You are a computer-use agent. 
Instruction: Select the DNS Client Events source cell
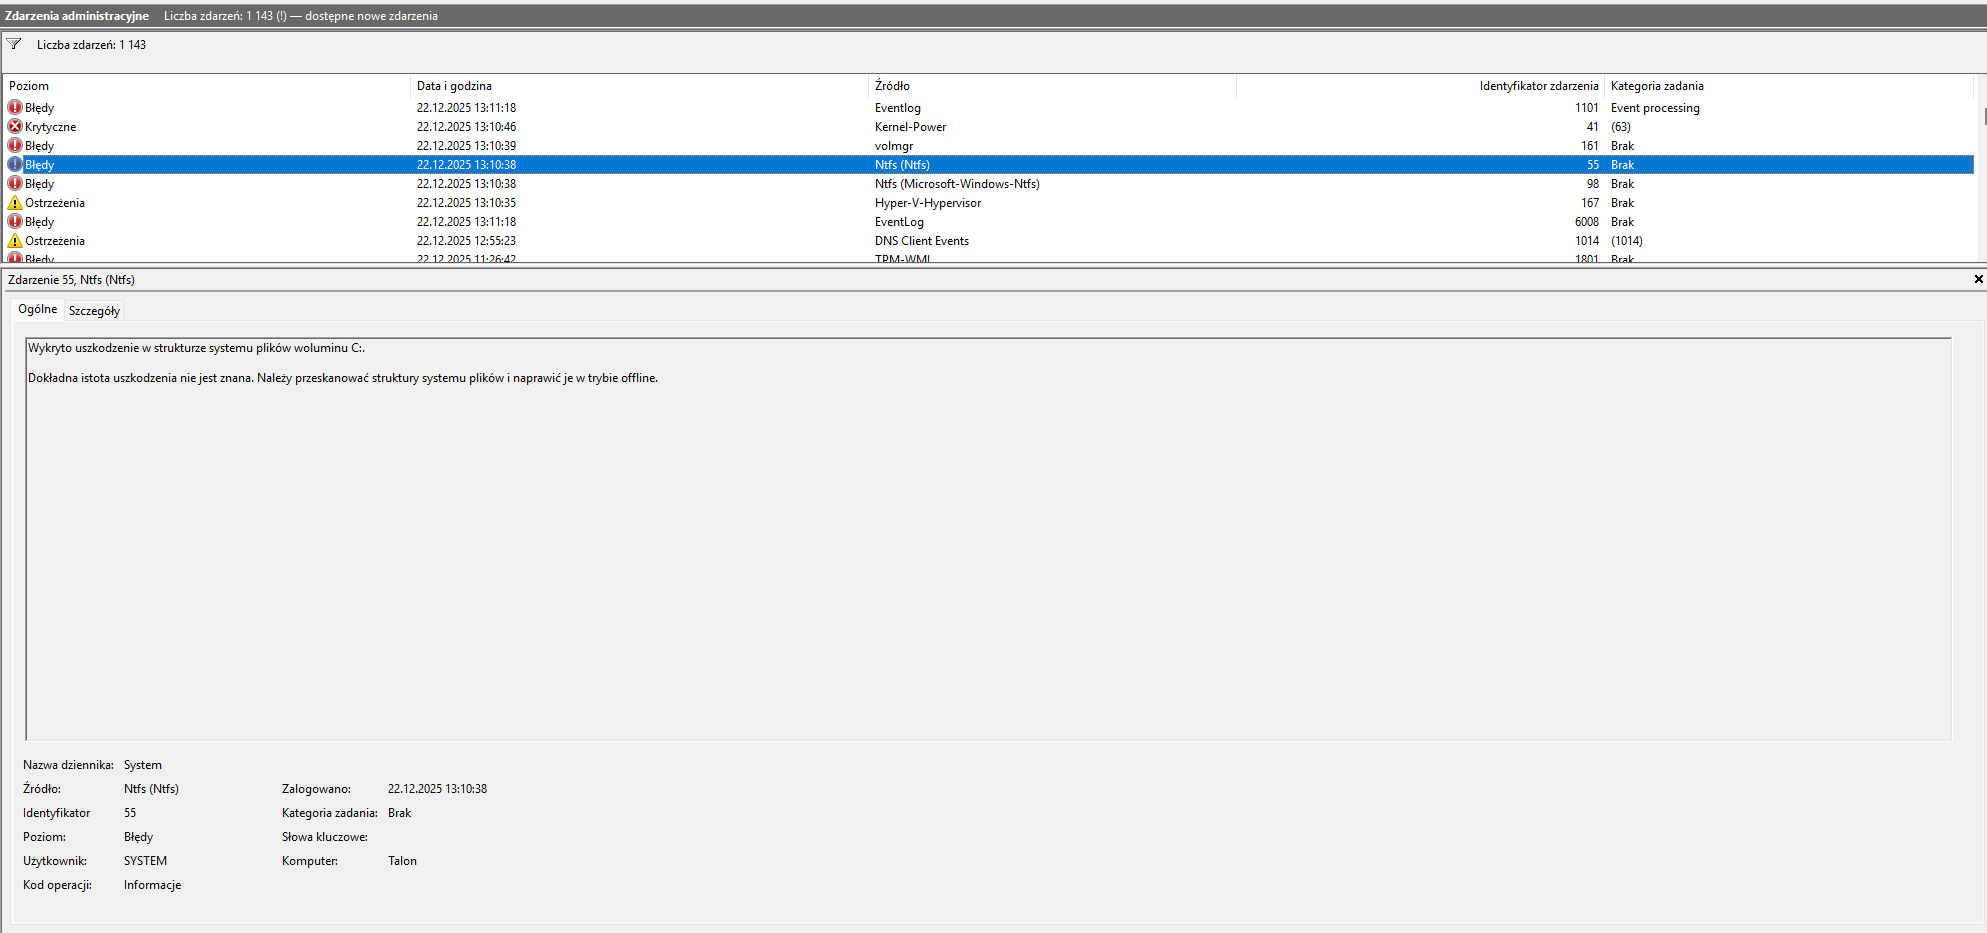(x=922, y=241)
